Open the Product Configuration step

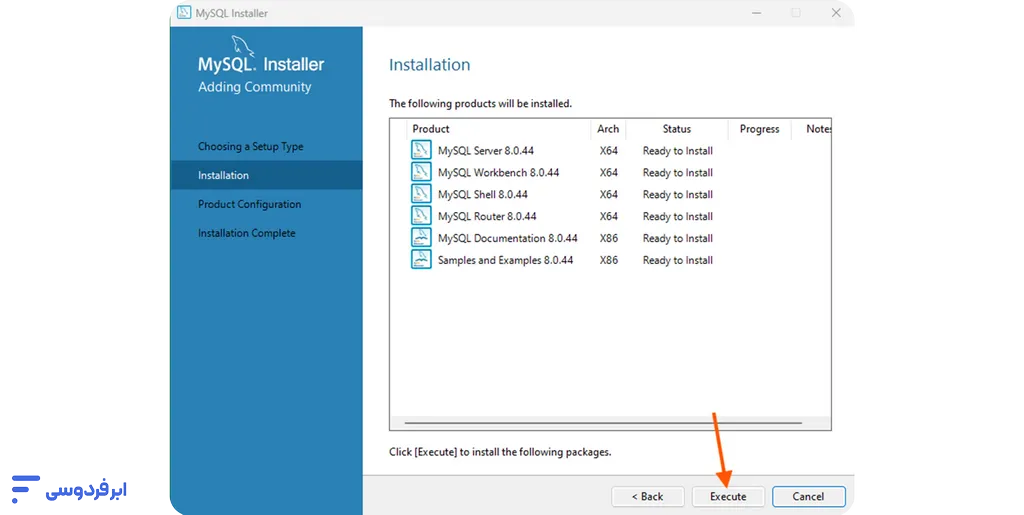pyautogui.click(x=249, y=205)
